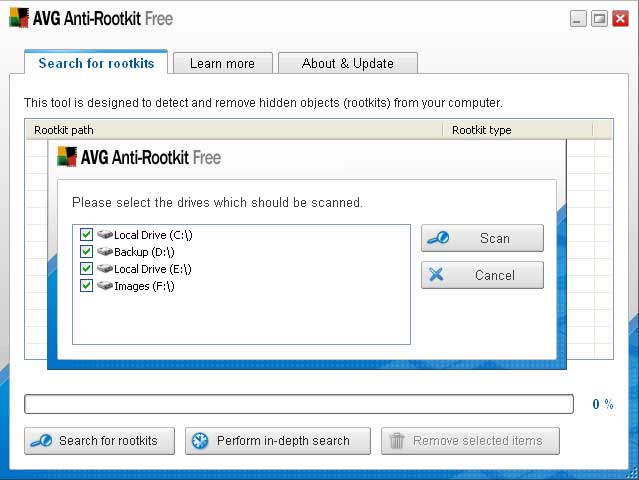
Task: Start the Perform in-depth search button
Action: tap(277, 440)
